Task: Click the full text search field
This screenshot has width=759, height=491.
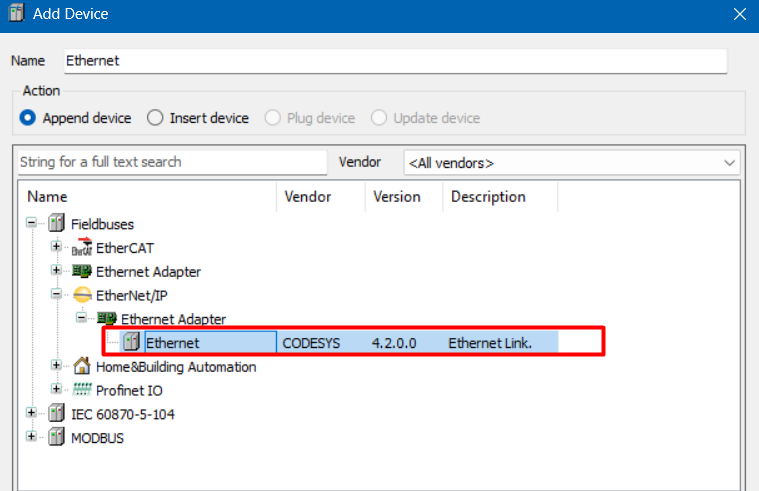Action: click(x=172, y=162)
